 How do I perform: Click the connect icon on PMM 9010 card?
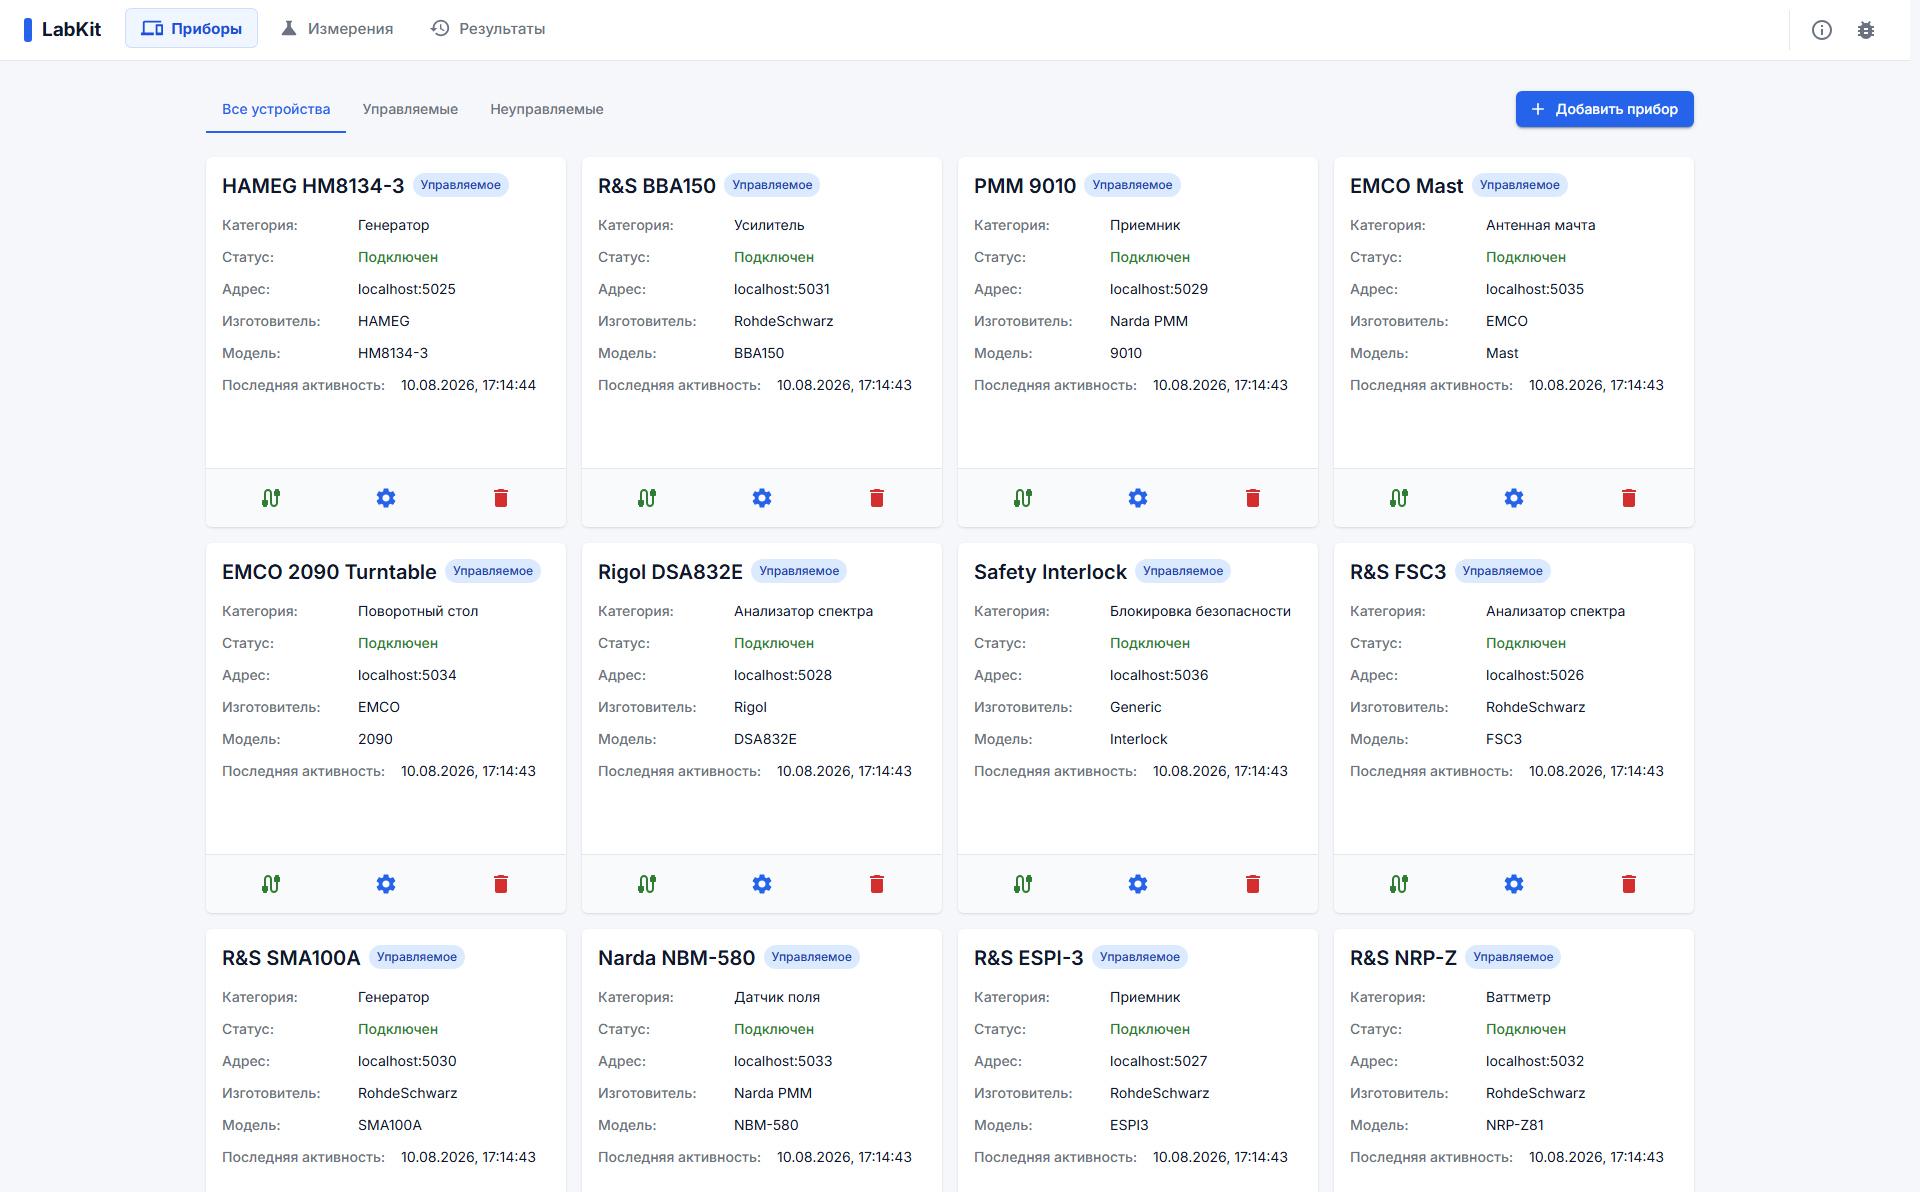click(x=1023, y=498)
